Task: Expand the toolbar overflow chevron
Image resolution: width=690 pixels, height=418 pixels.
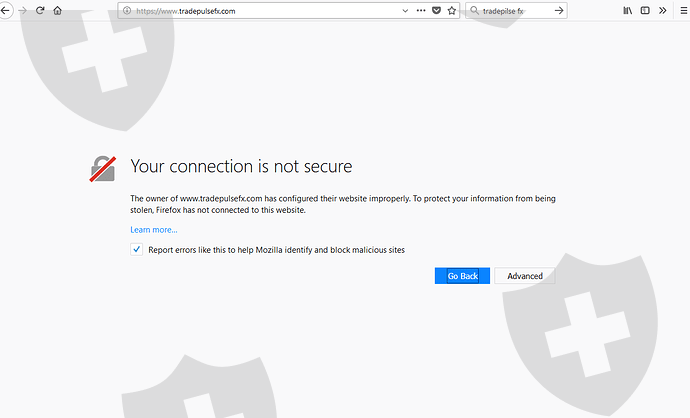Action: tap(662, 10)
